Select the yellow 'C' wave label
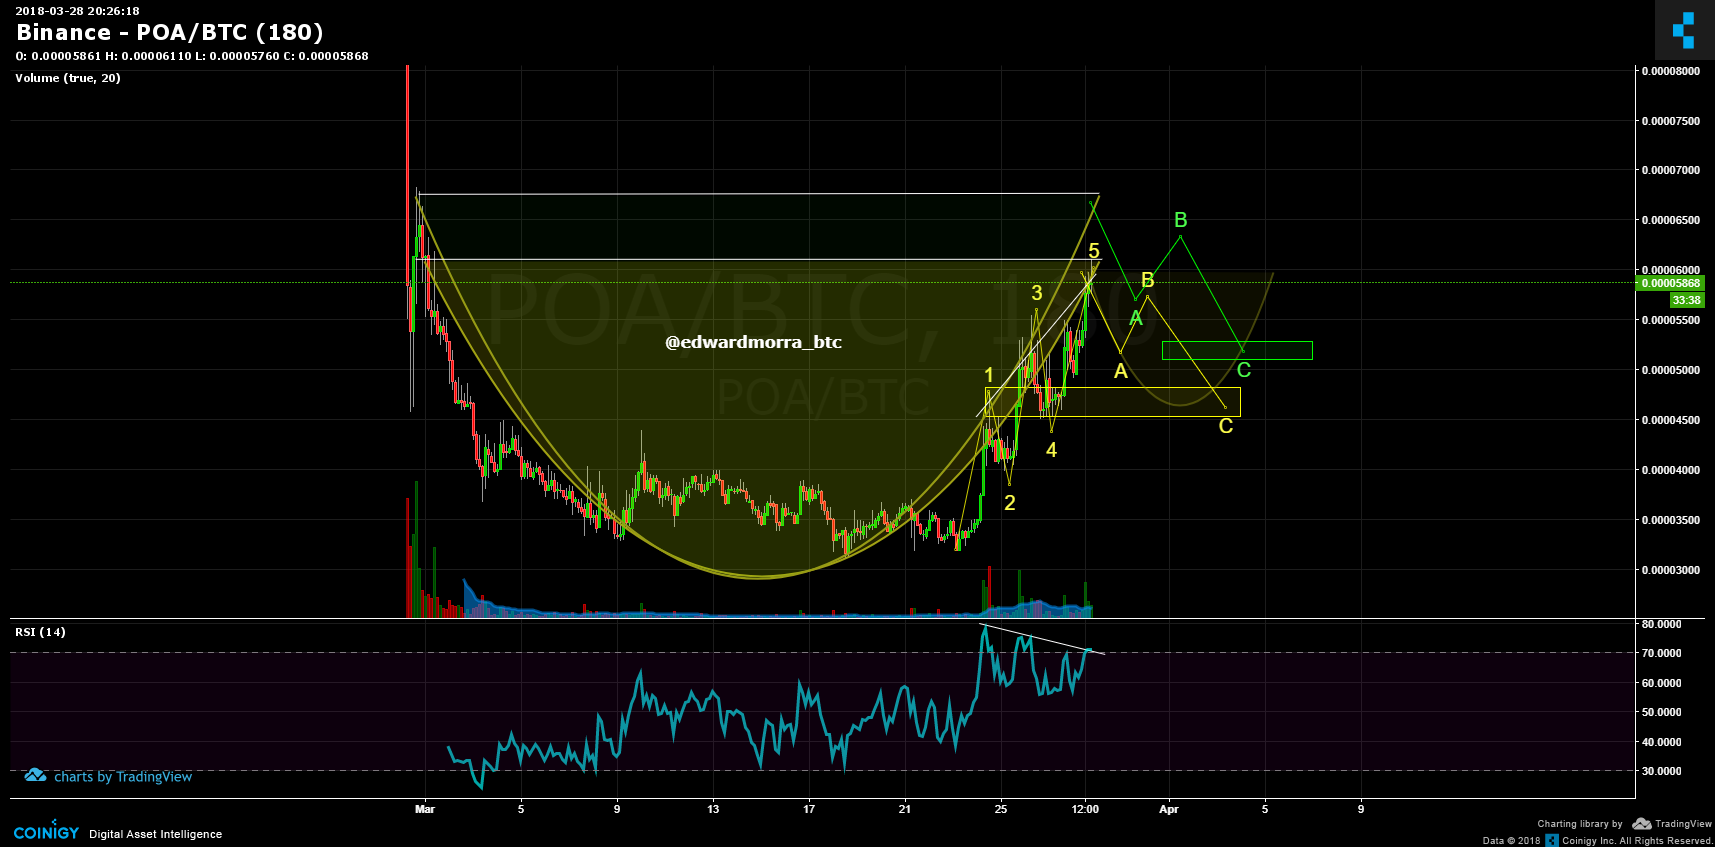Image resolution: width=1715 pixels, height=847 pixels. (x=1226, y=426)
